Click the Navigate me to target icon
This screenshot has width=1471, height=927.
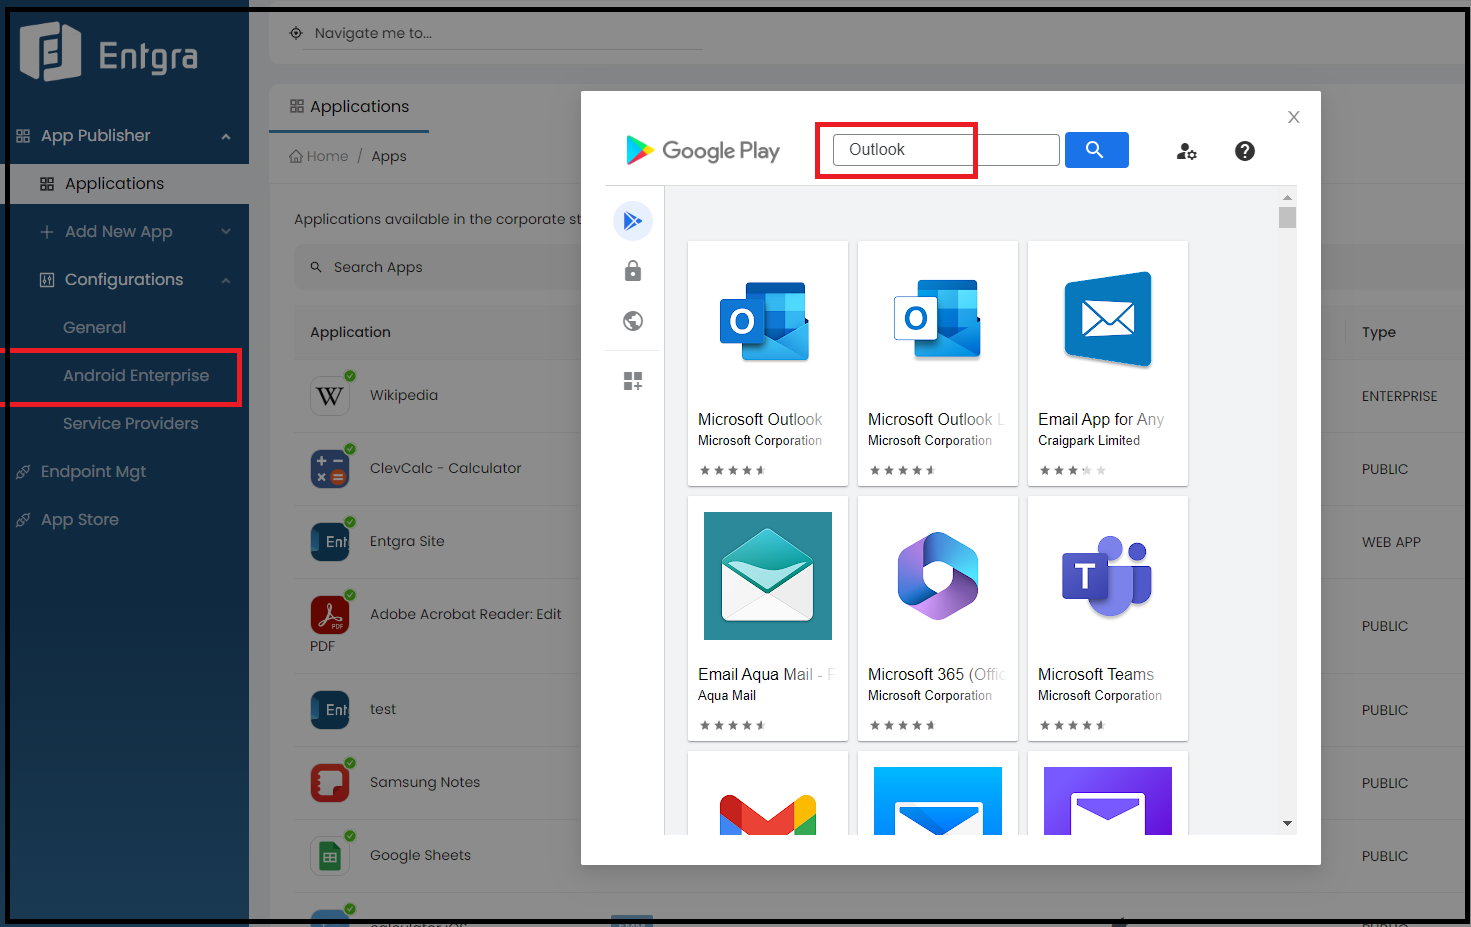point(296,33)
